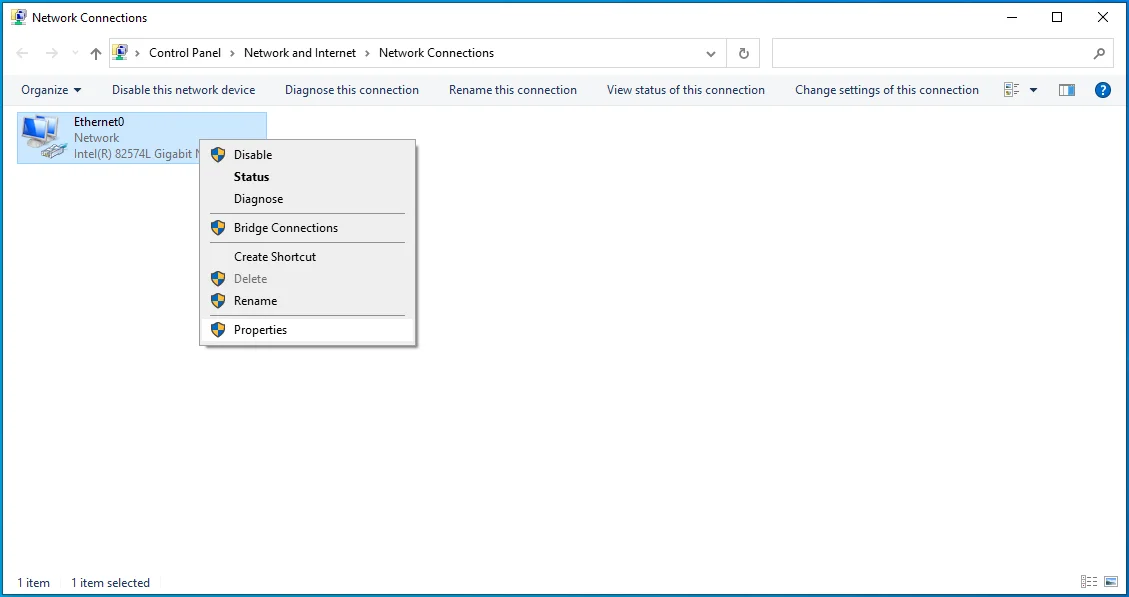1129x597 pixels.
Task: Choose Diagnose from the context menu
Action: tap(307, 199)
